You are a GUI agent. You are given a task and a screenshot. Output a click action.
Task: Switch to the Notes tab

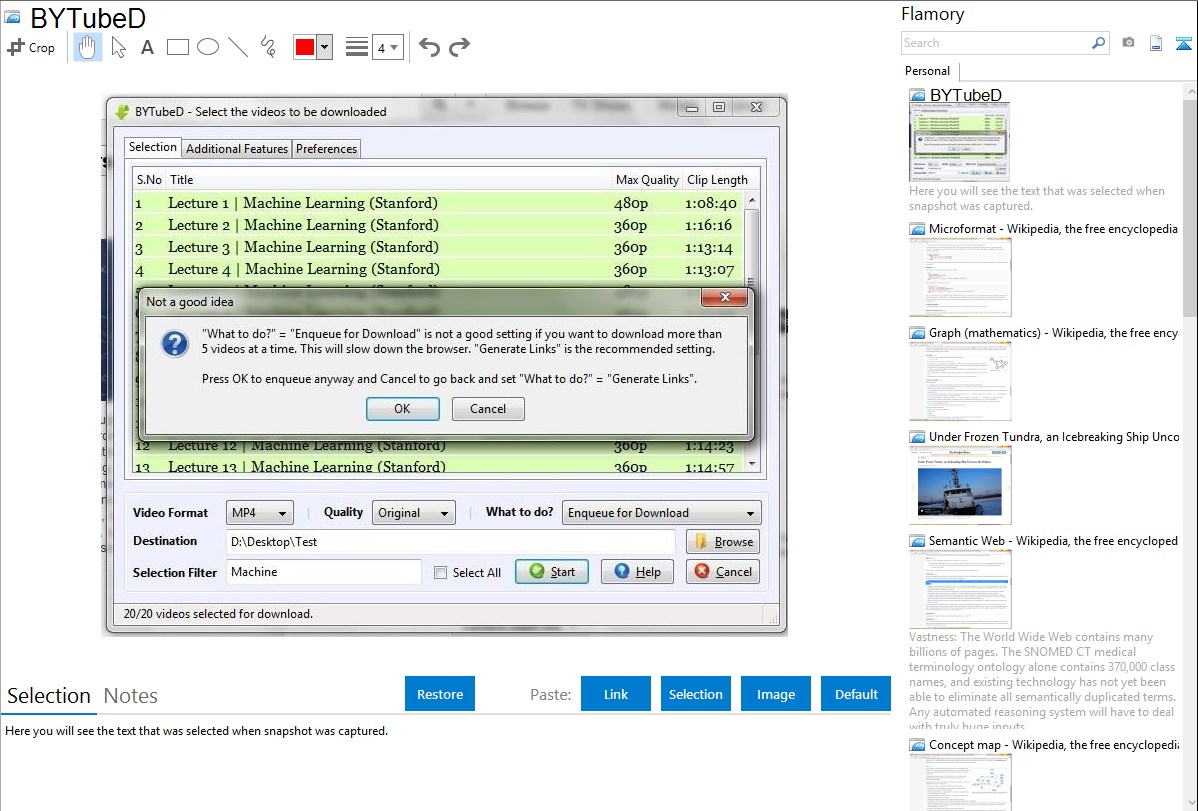pyautogui.click(x=131, y=696)
